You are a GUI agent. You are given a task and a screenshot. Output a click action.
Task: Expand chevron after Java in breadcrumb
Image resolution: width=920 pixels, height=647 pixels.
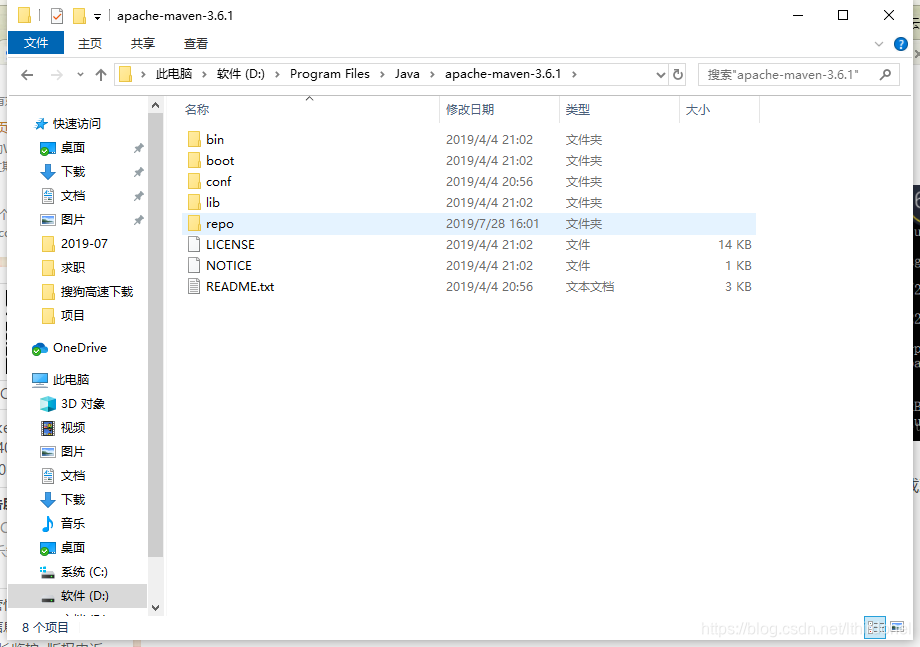click(x=432, y=74)
